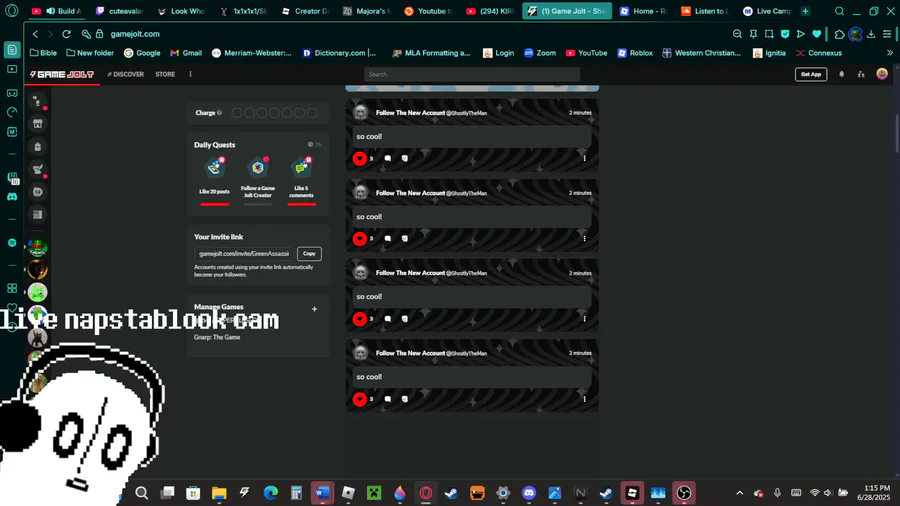
Task: Click the Charge info help icon
Action: point(219,112)
